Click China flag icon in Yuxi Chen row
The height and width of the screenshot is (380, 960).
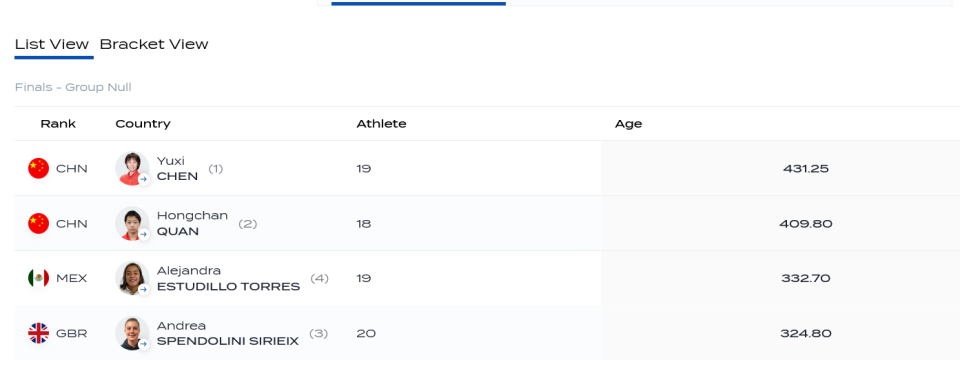pos(39,168)
